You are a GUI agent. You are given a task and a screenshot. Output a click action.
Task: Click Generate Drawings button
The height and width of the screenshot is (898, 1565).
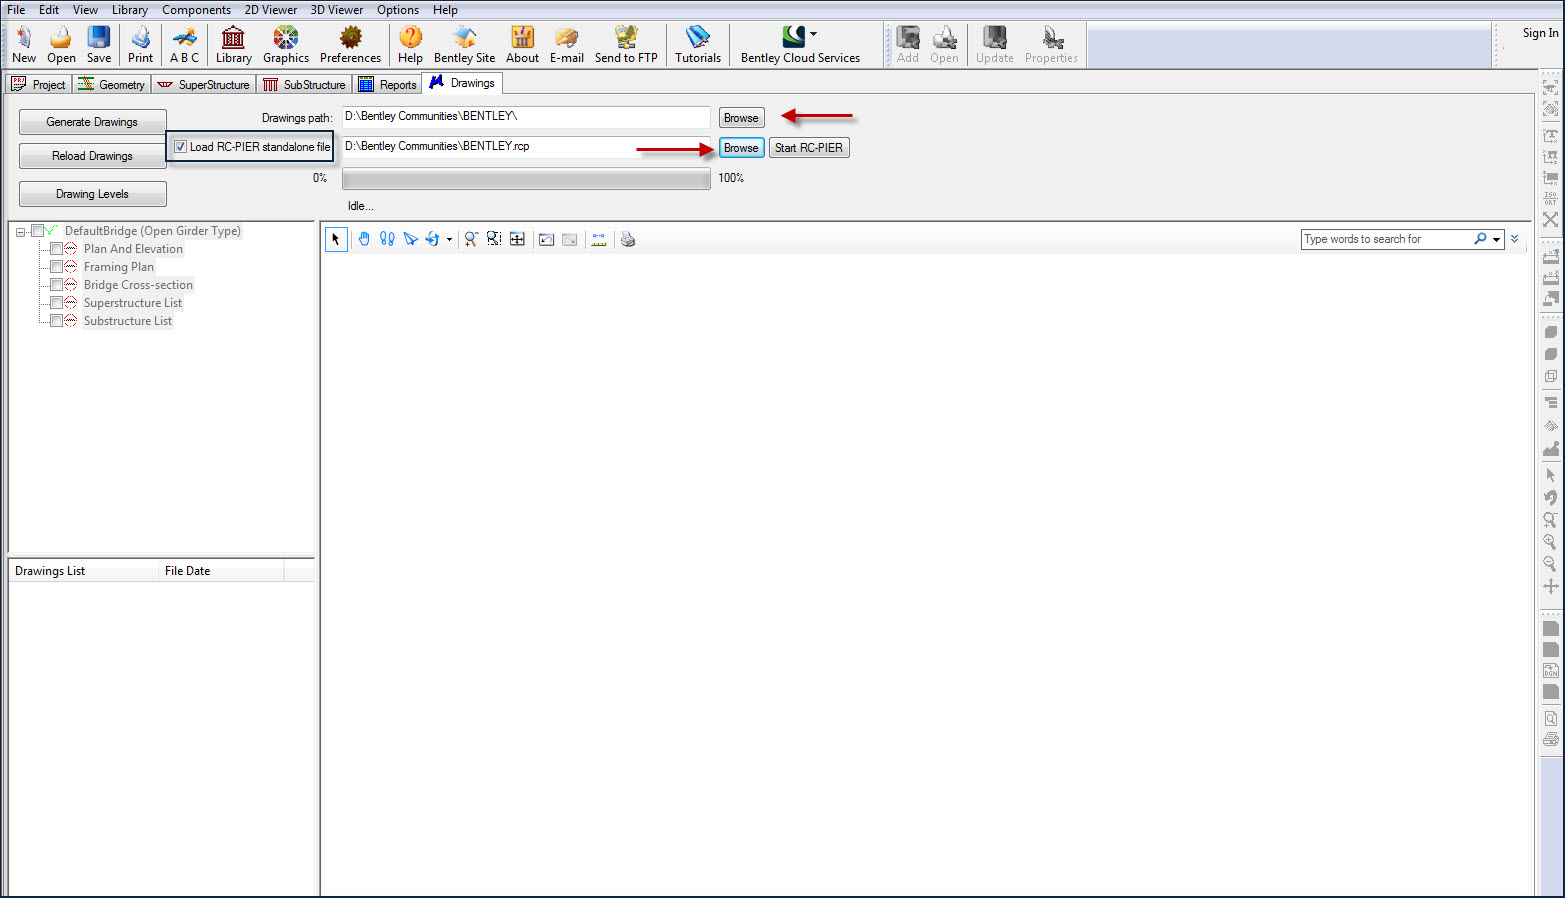[92, 122]
